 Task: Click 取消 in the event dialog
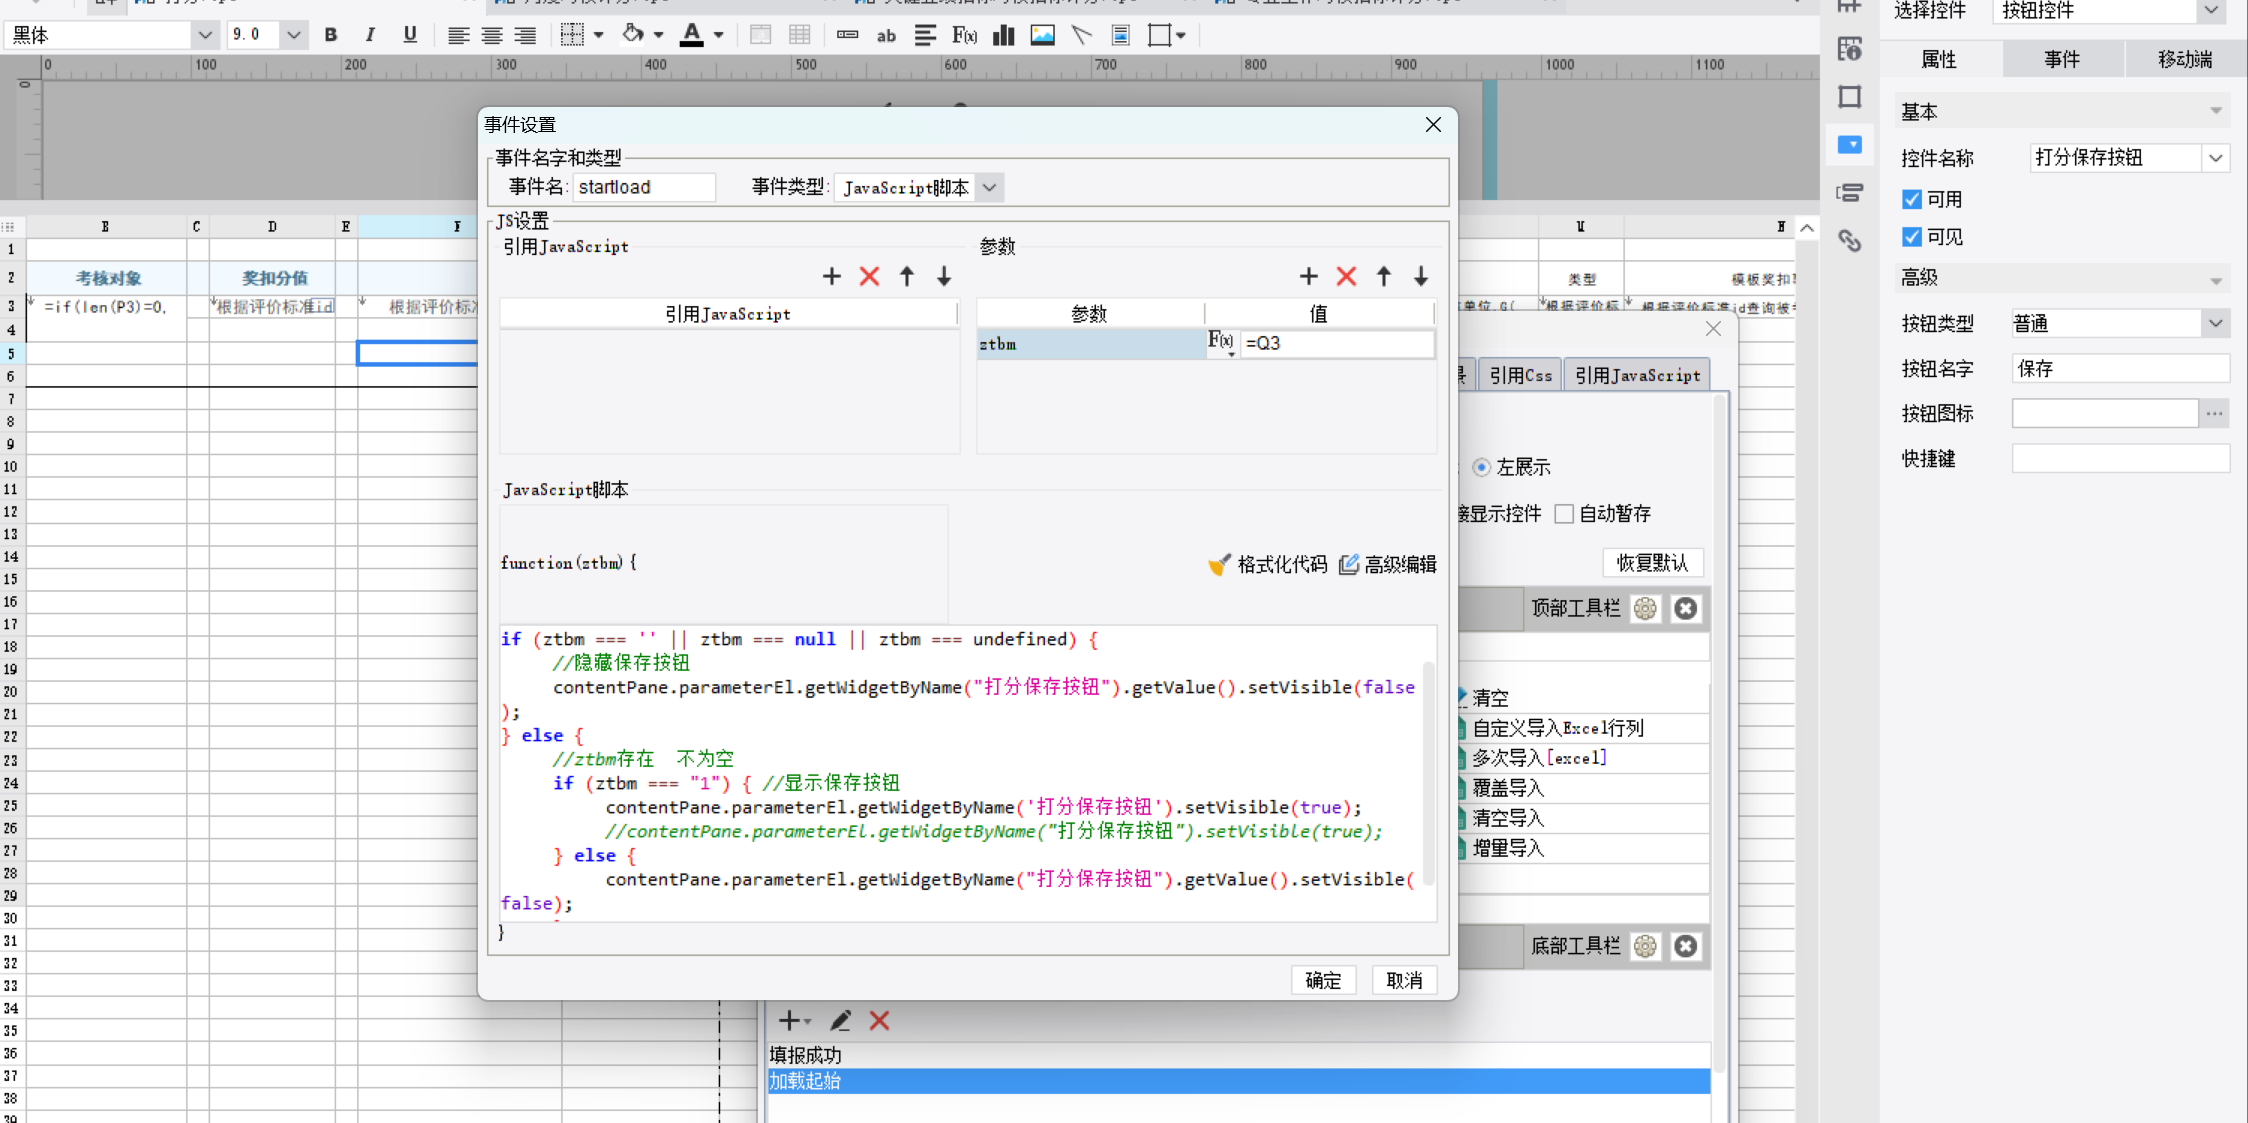pos(1404,980)
